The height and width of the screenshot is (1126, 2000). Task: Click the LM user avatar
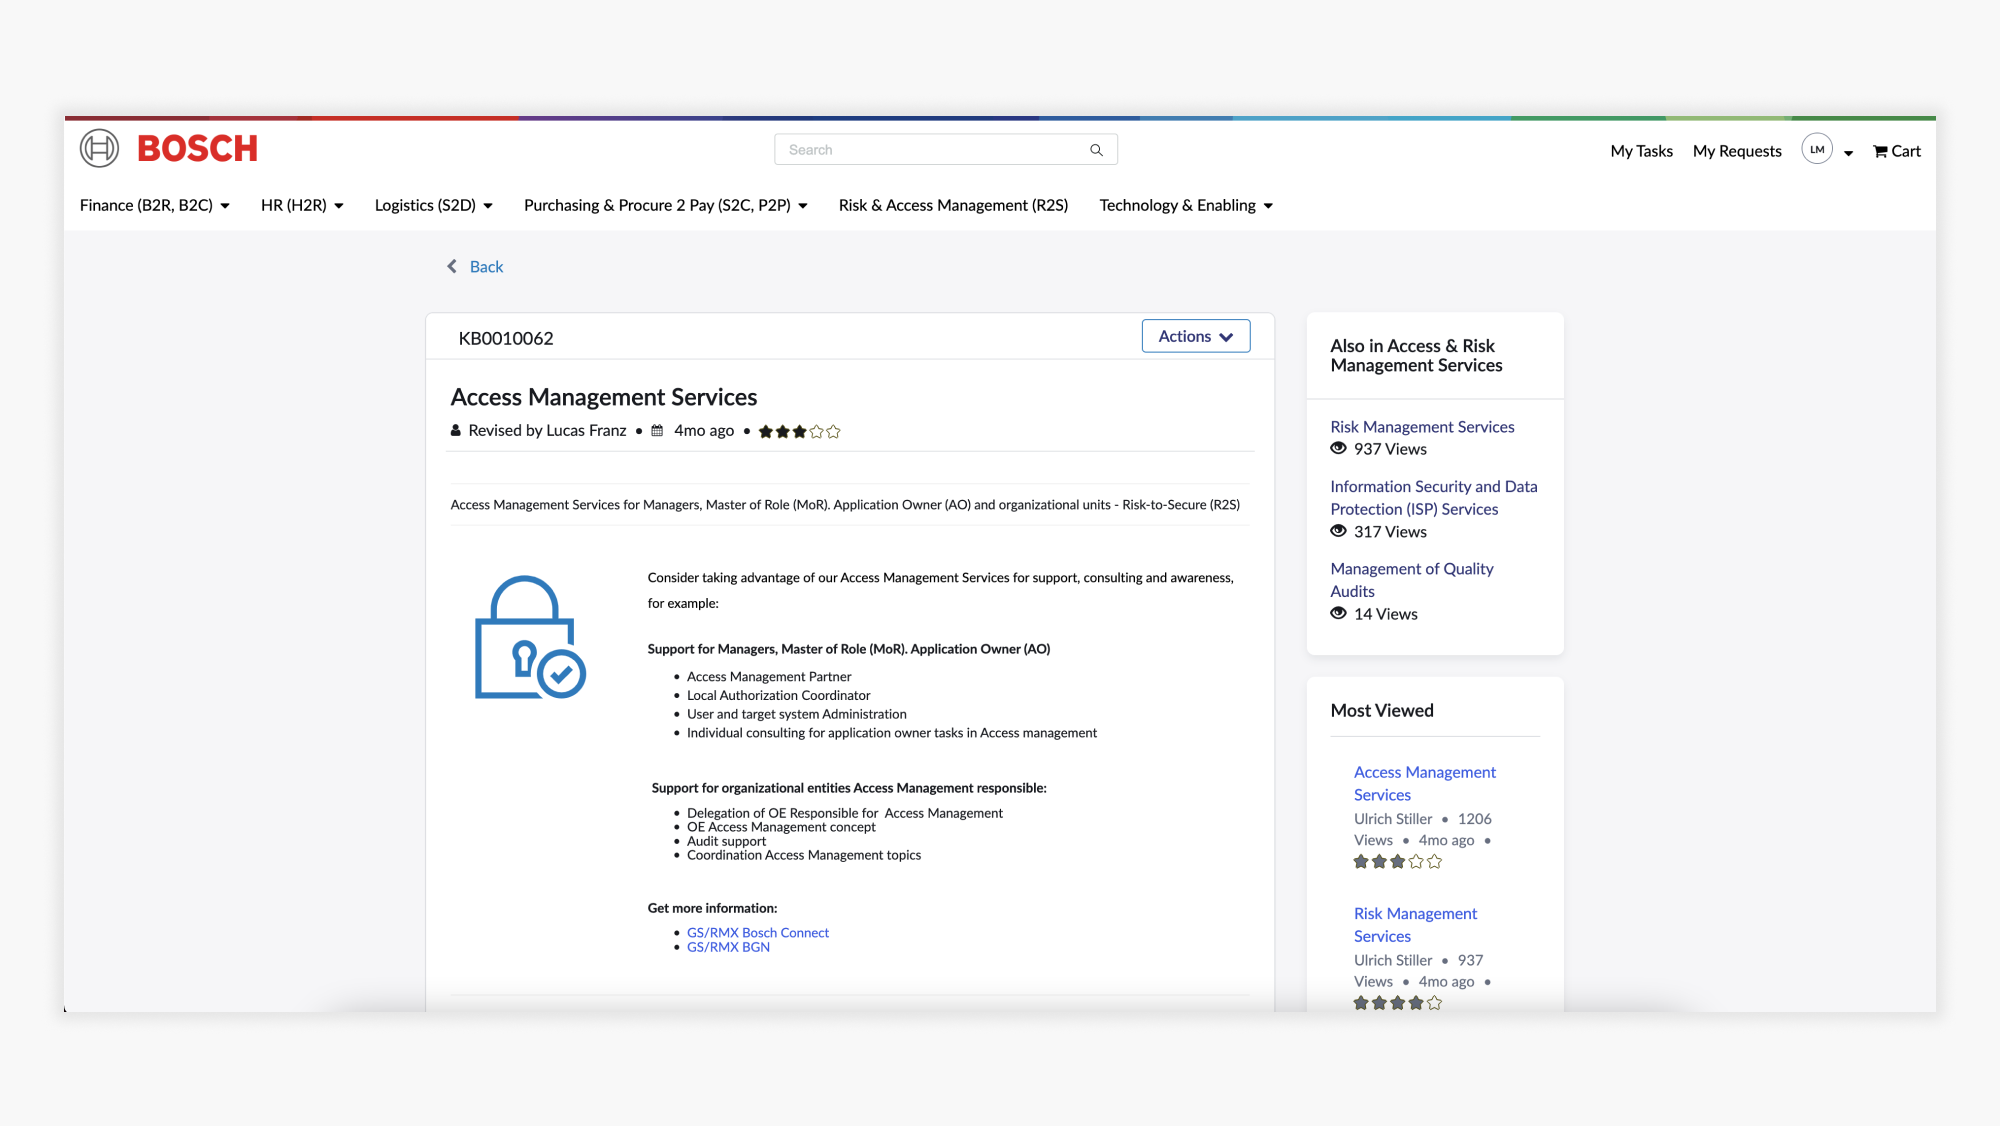tap(1816, 149)
